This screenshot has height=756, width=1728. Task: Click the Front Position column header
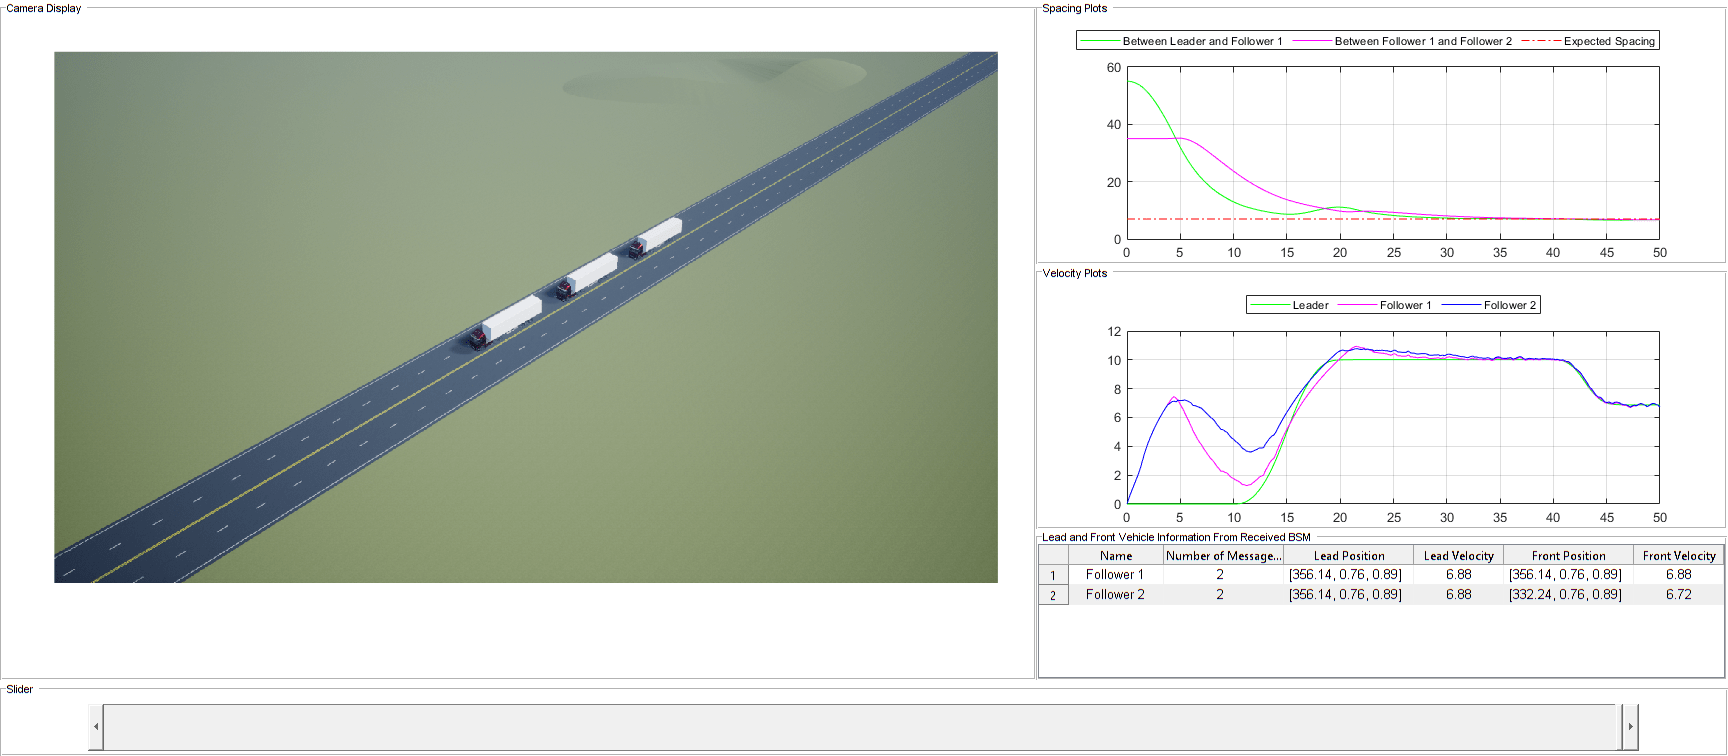(1569, 556)
